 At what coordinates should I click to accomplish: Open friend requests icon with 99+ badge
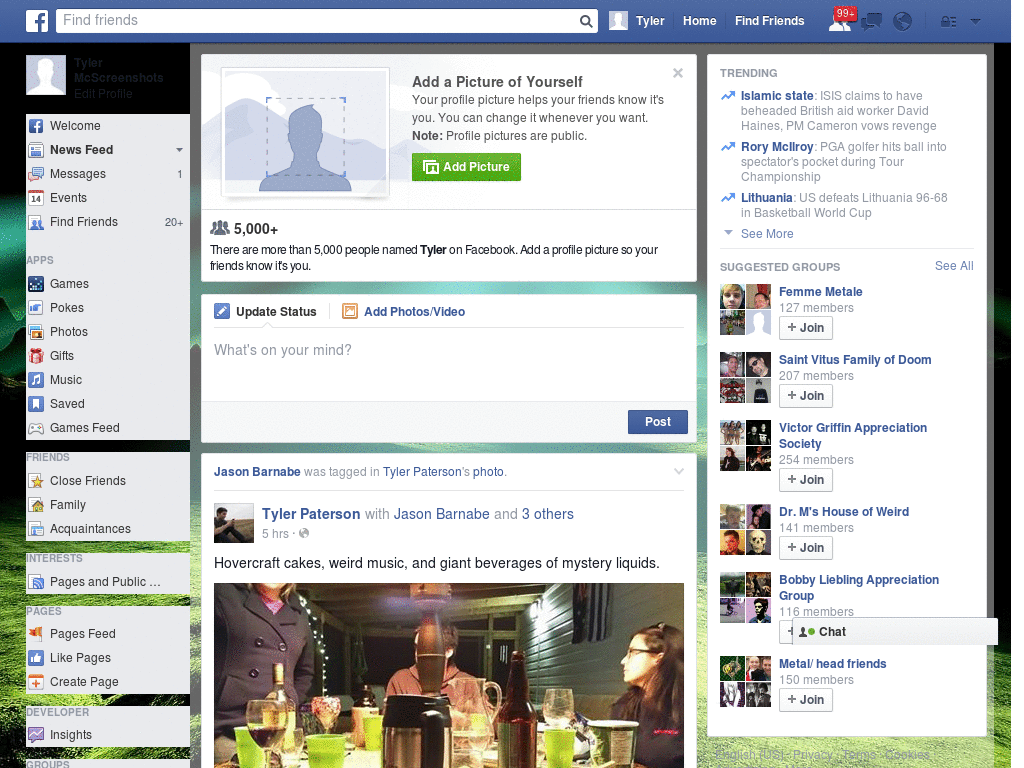tap(840, 21)
